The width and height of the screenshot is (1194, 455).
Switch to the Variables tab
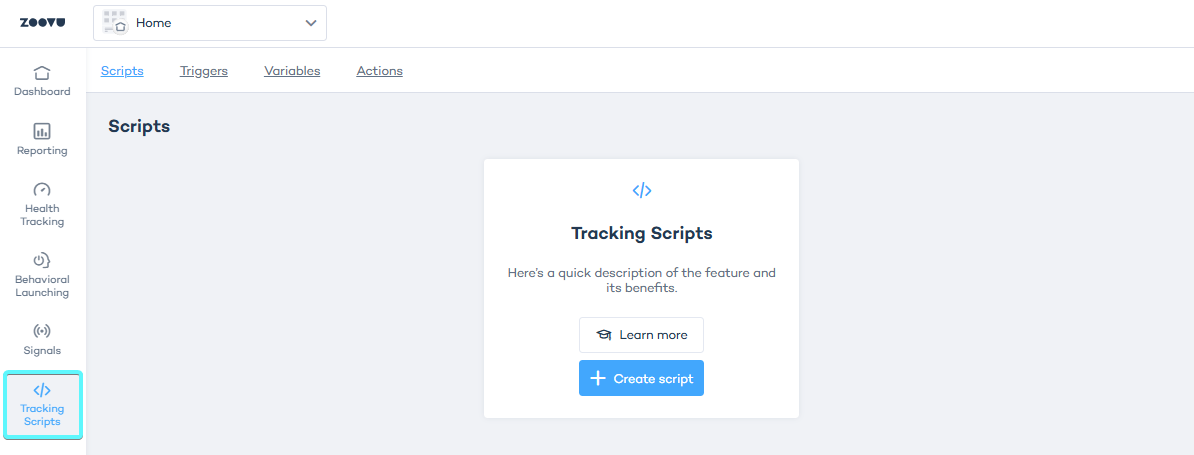tap(292, 71)
